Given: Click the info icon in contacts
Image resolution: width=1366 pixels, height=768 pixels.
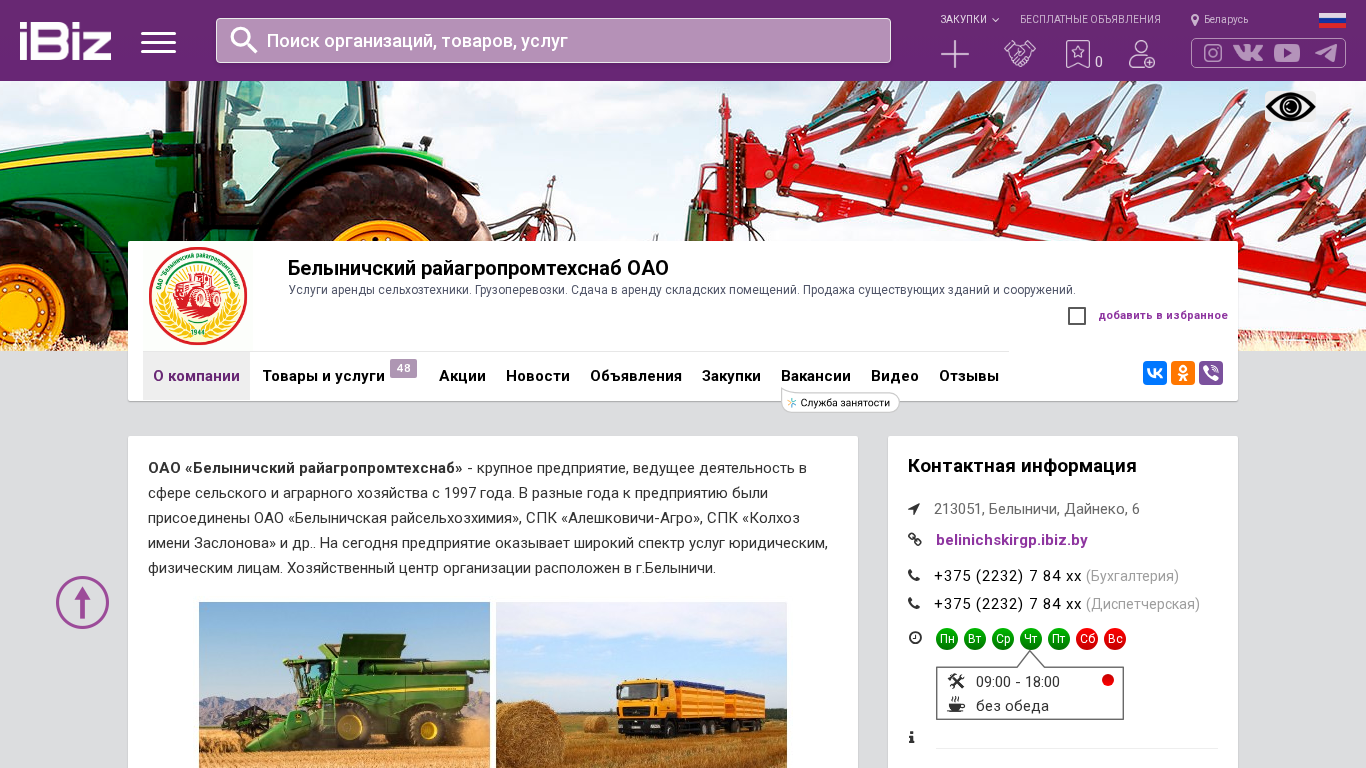Looking at the screenshot, I should tap(912, 738).
